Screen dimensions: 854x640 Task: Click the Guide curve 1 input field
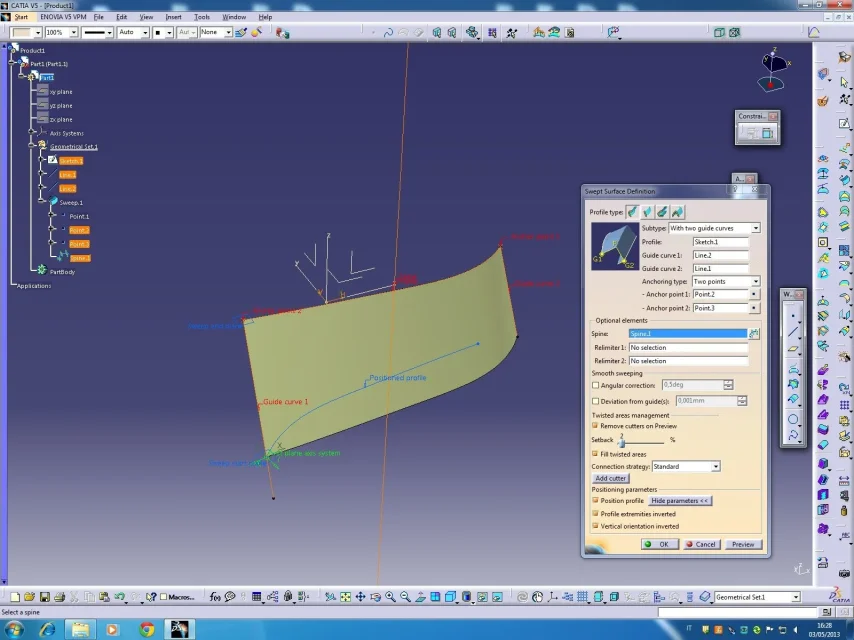click(720, 255)
